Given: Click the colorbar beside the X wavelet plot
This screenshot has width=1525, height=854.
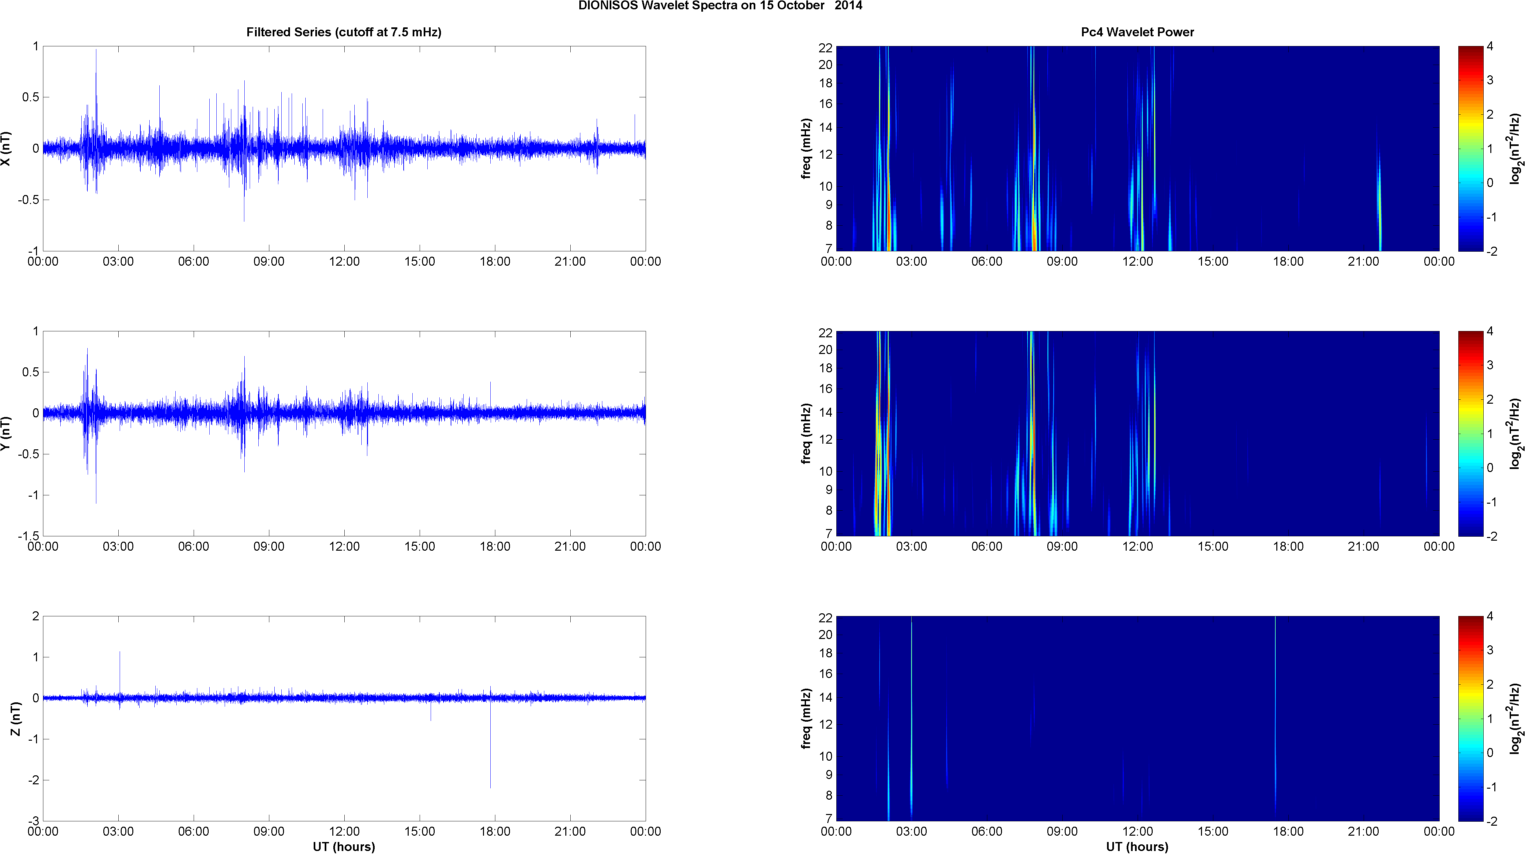Looking at the screenshot, I should pyautogui.click(x=1470, y=148).
